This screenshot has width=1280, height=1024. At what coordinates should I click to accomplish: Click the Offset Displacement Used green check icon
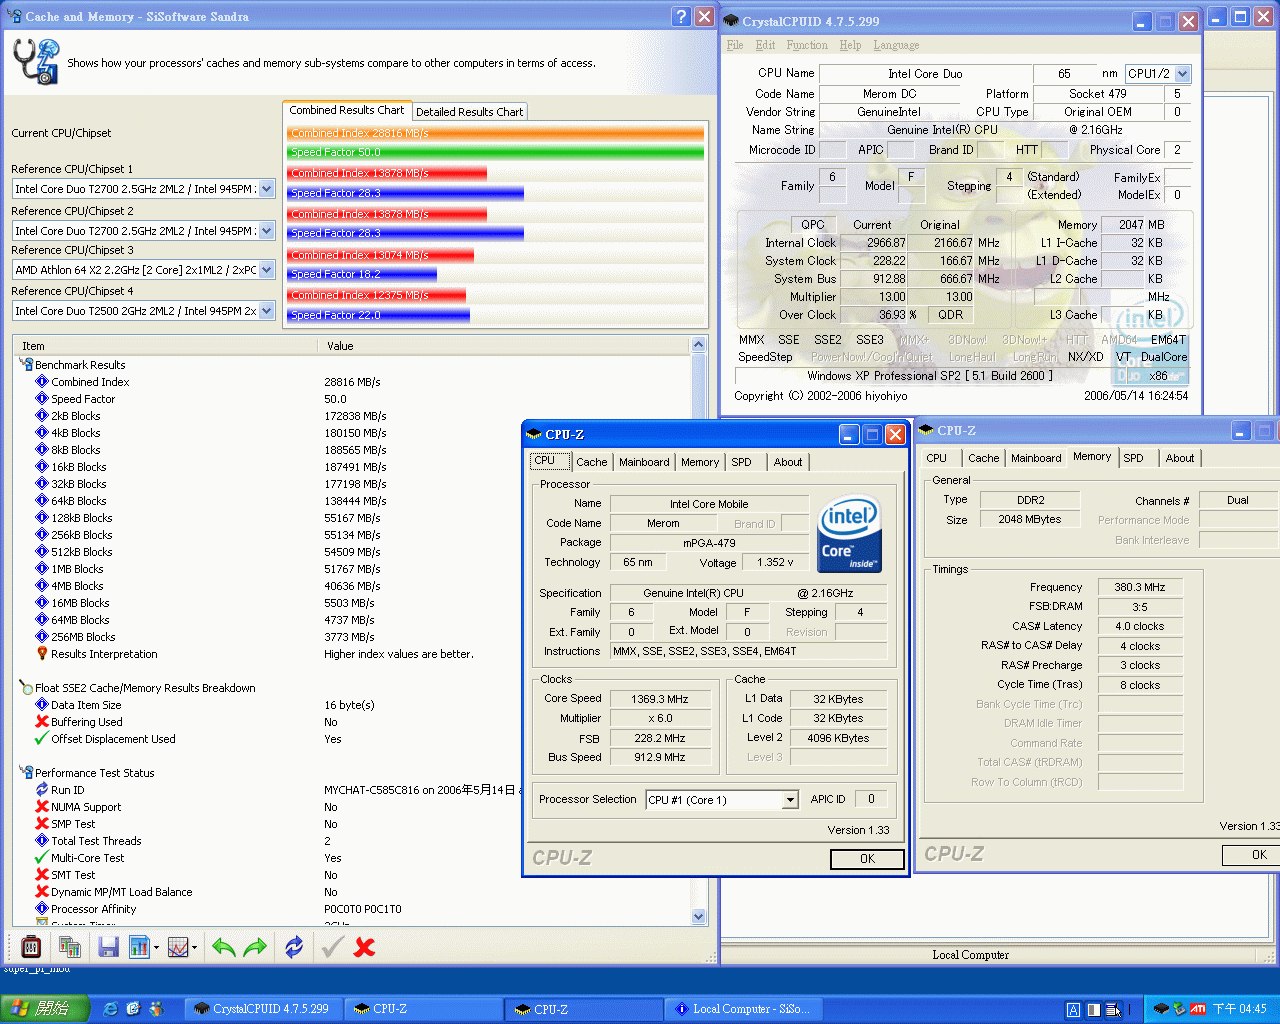(42, 738)
